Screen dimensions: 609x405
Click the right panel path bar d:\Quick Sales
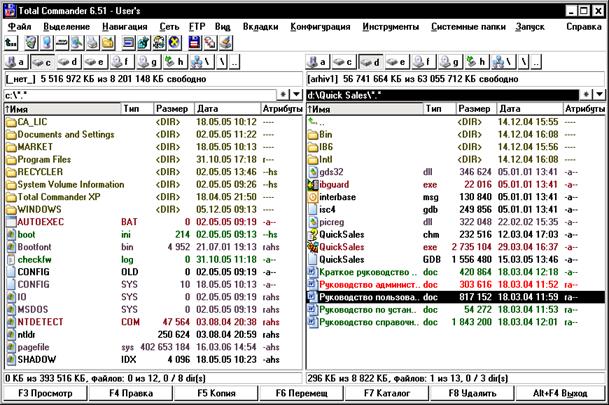click(442, 95)
